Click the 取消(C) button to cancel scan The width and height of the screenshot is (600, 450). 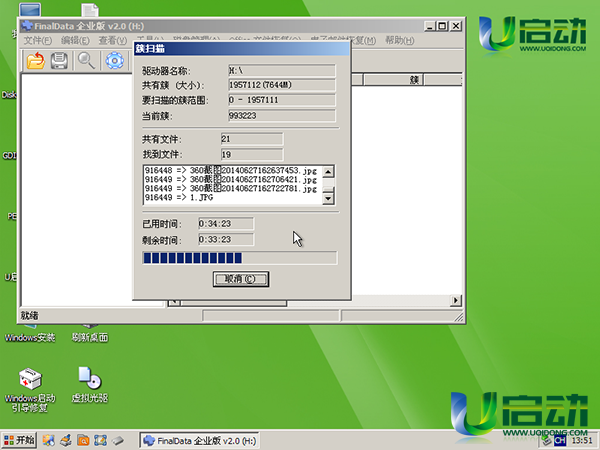pos(241,279)
